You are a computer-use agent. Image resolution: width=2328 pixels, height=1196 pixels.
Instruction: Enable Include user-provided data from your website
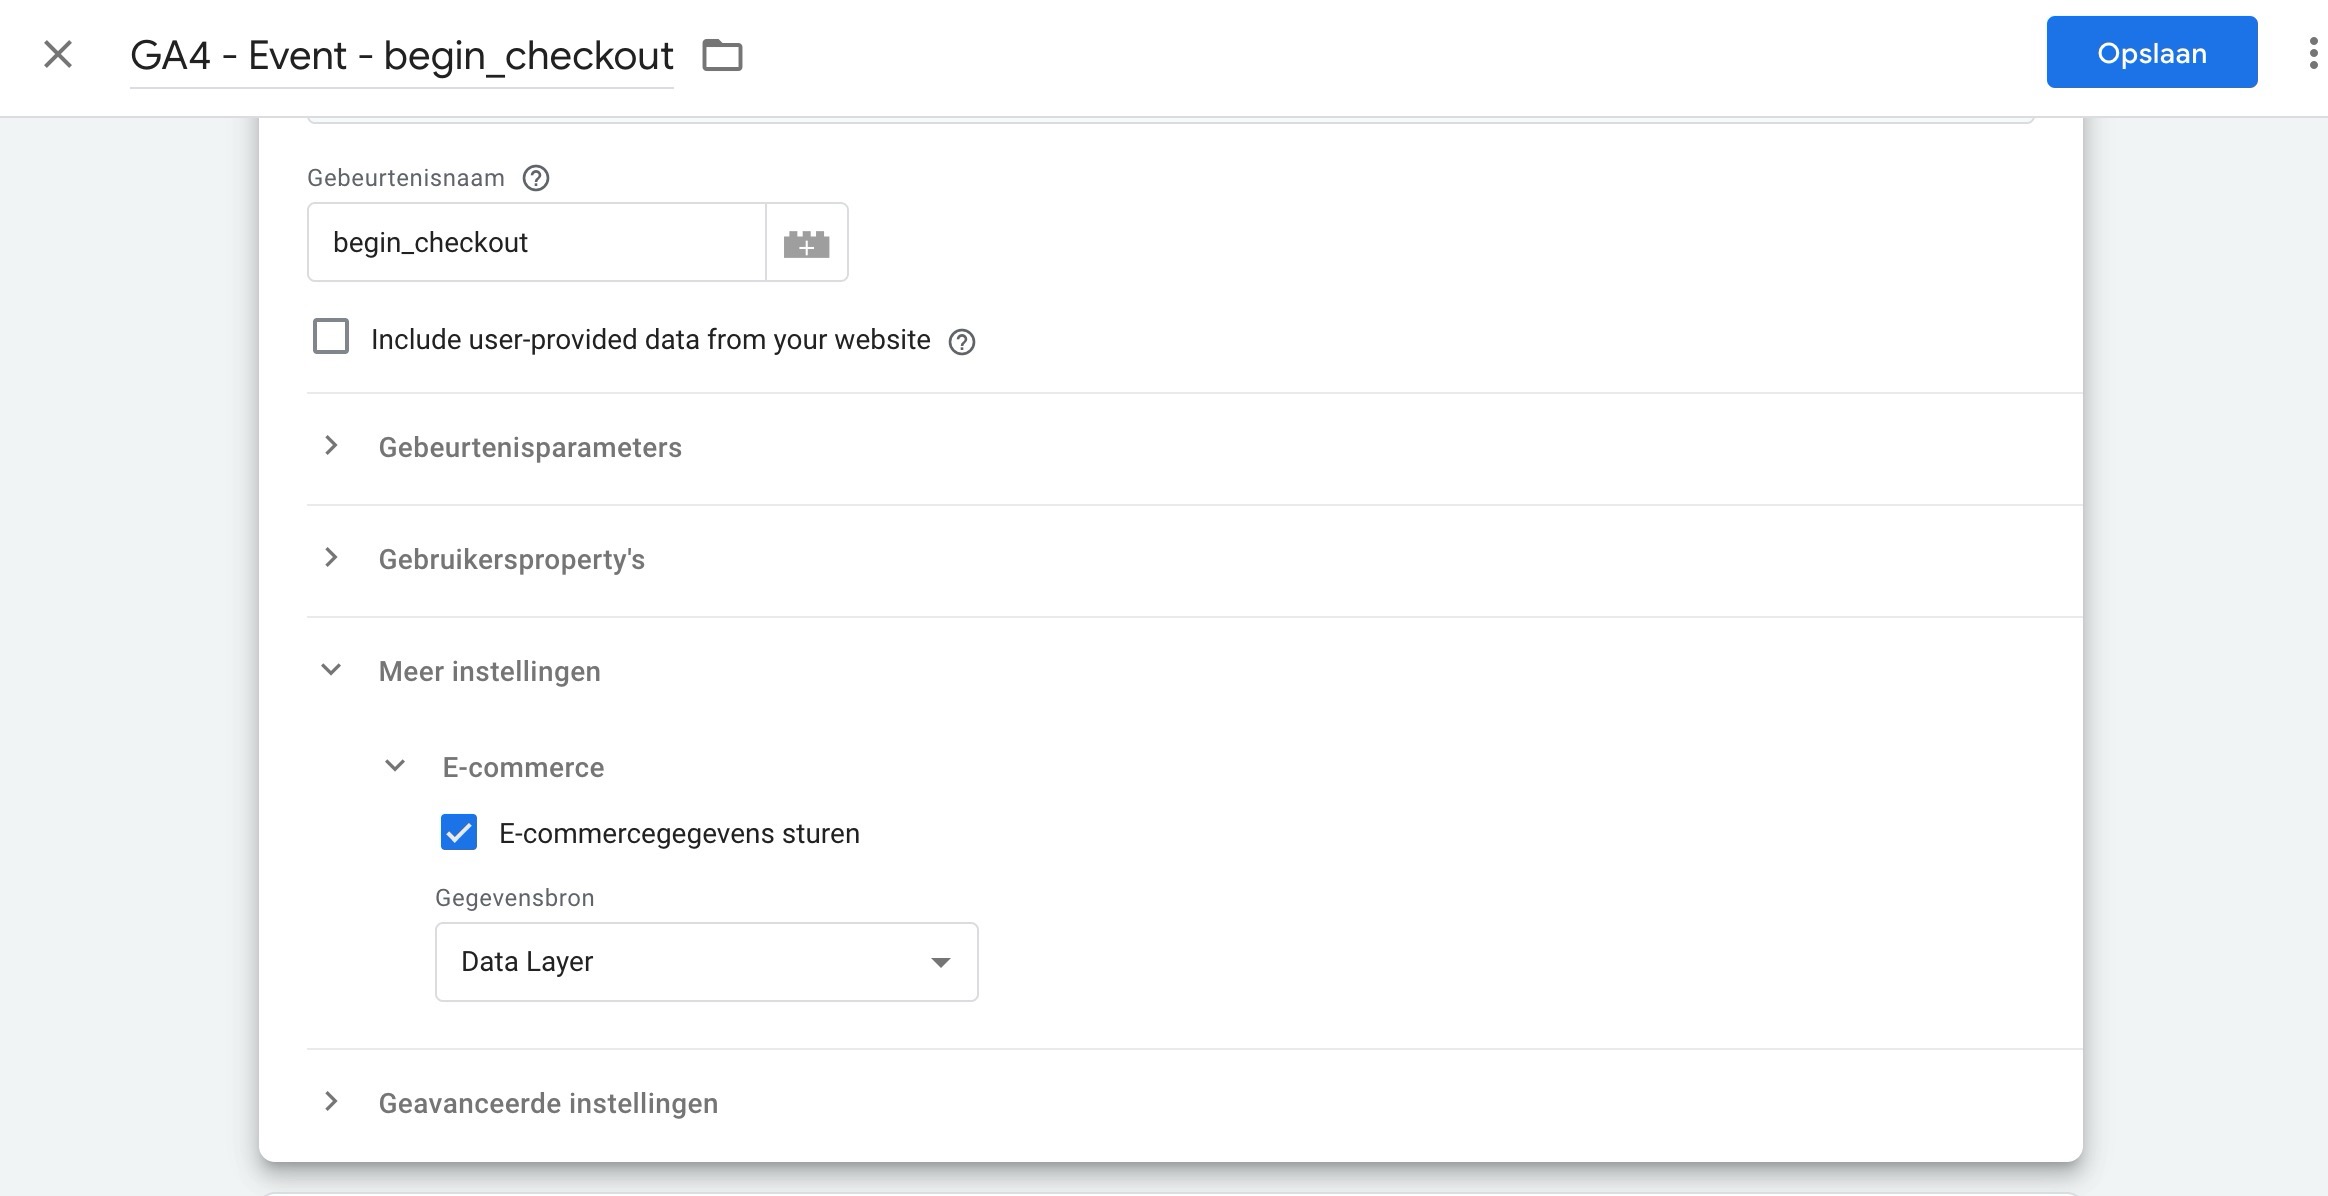(x=331, y=337)
